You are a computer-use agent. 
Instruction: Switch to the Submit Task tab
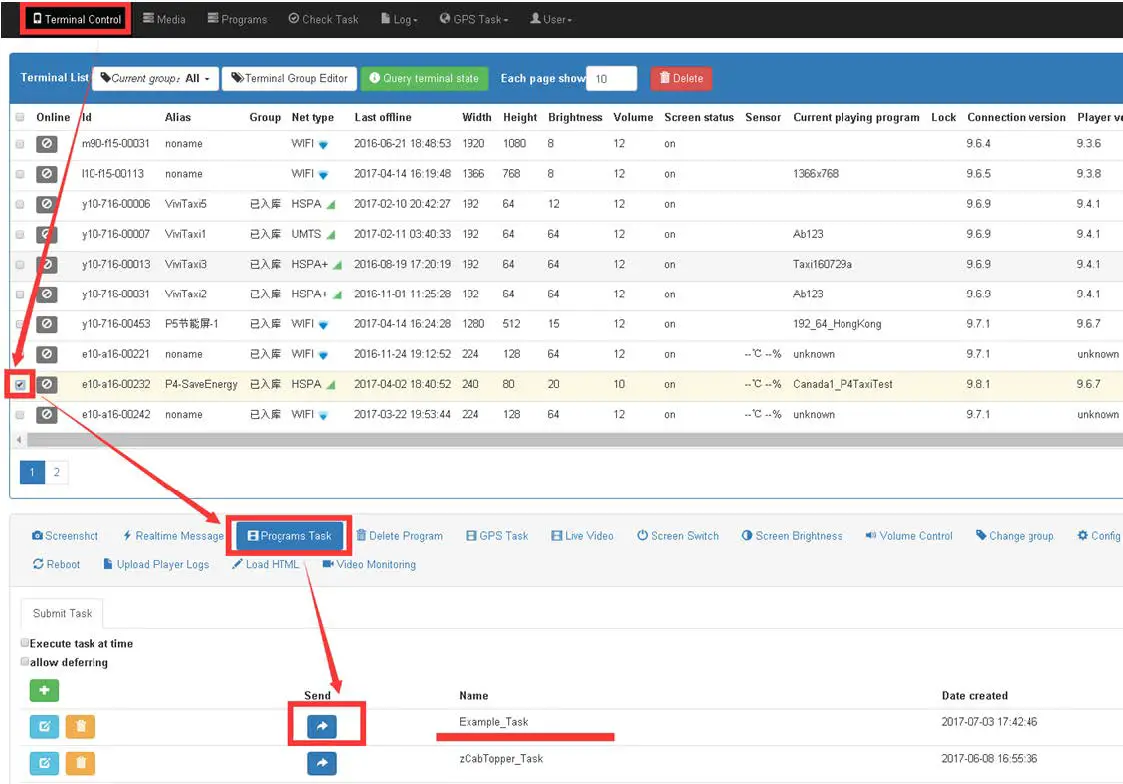[62, 613]
